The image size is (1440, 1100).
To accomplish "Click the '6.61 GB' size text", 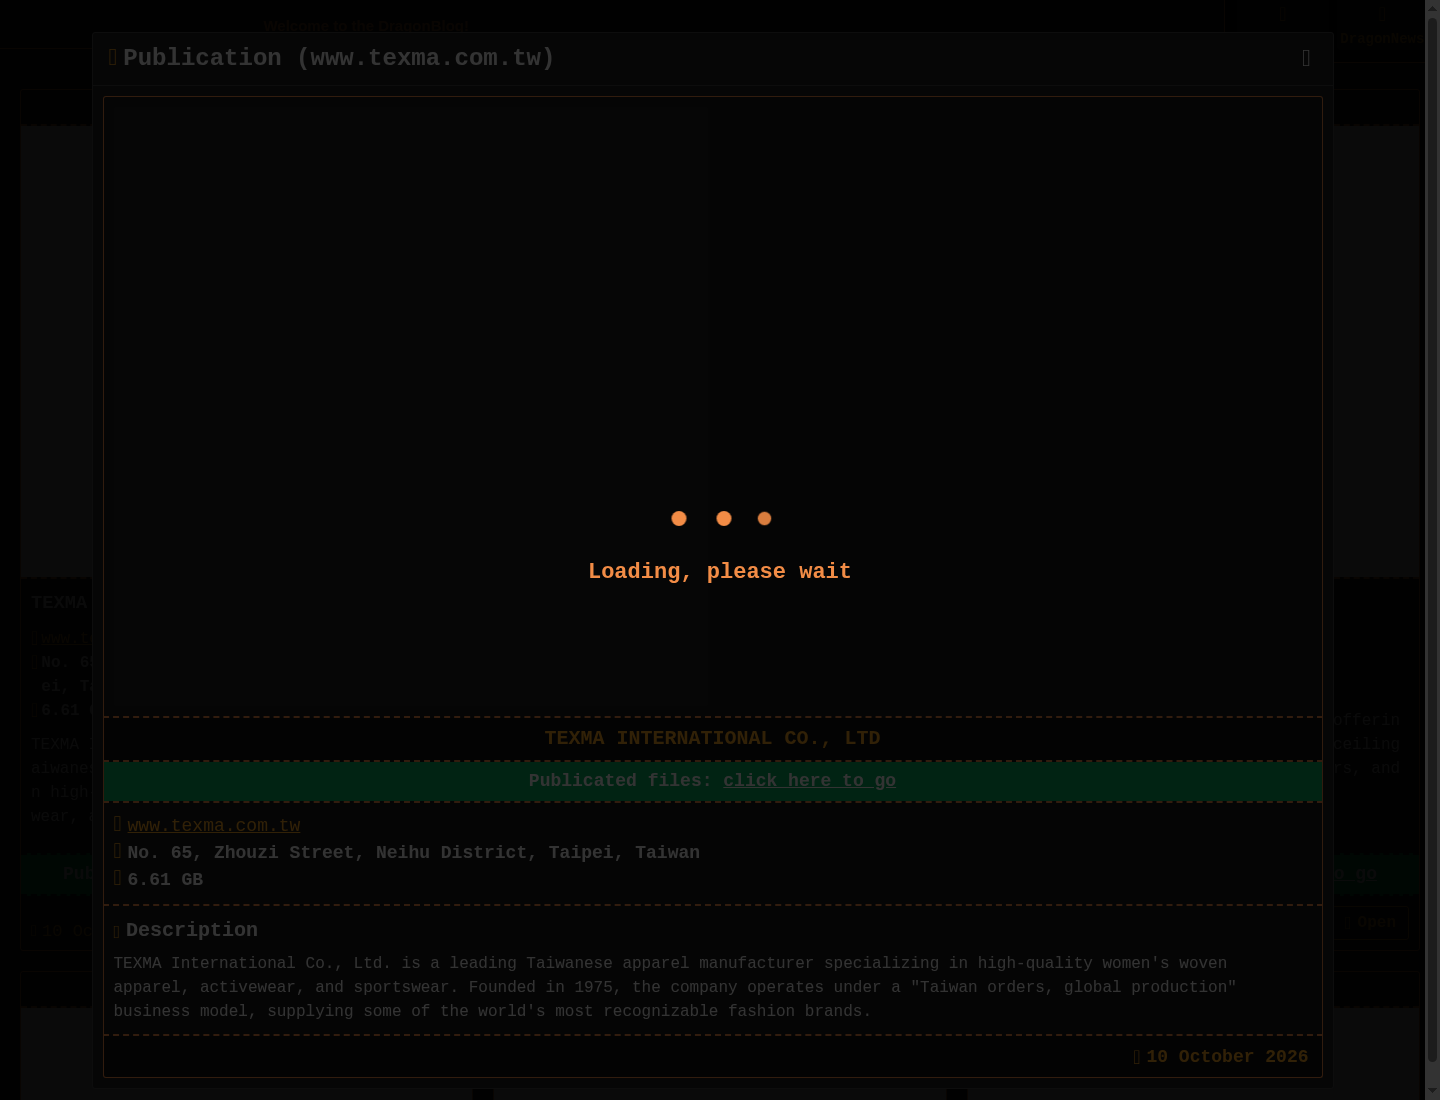I will tap(165, 879).
